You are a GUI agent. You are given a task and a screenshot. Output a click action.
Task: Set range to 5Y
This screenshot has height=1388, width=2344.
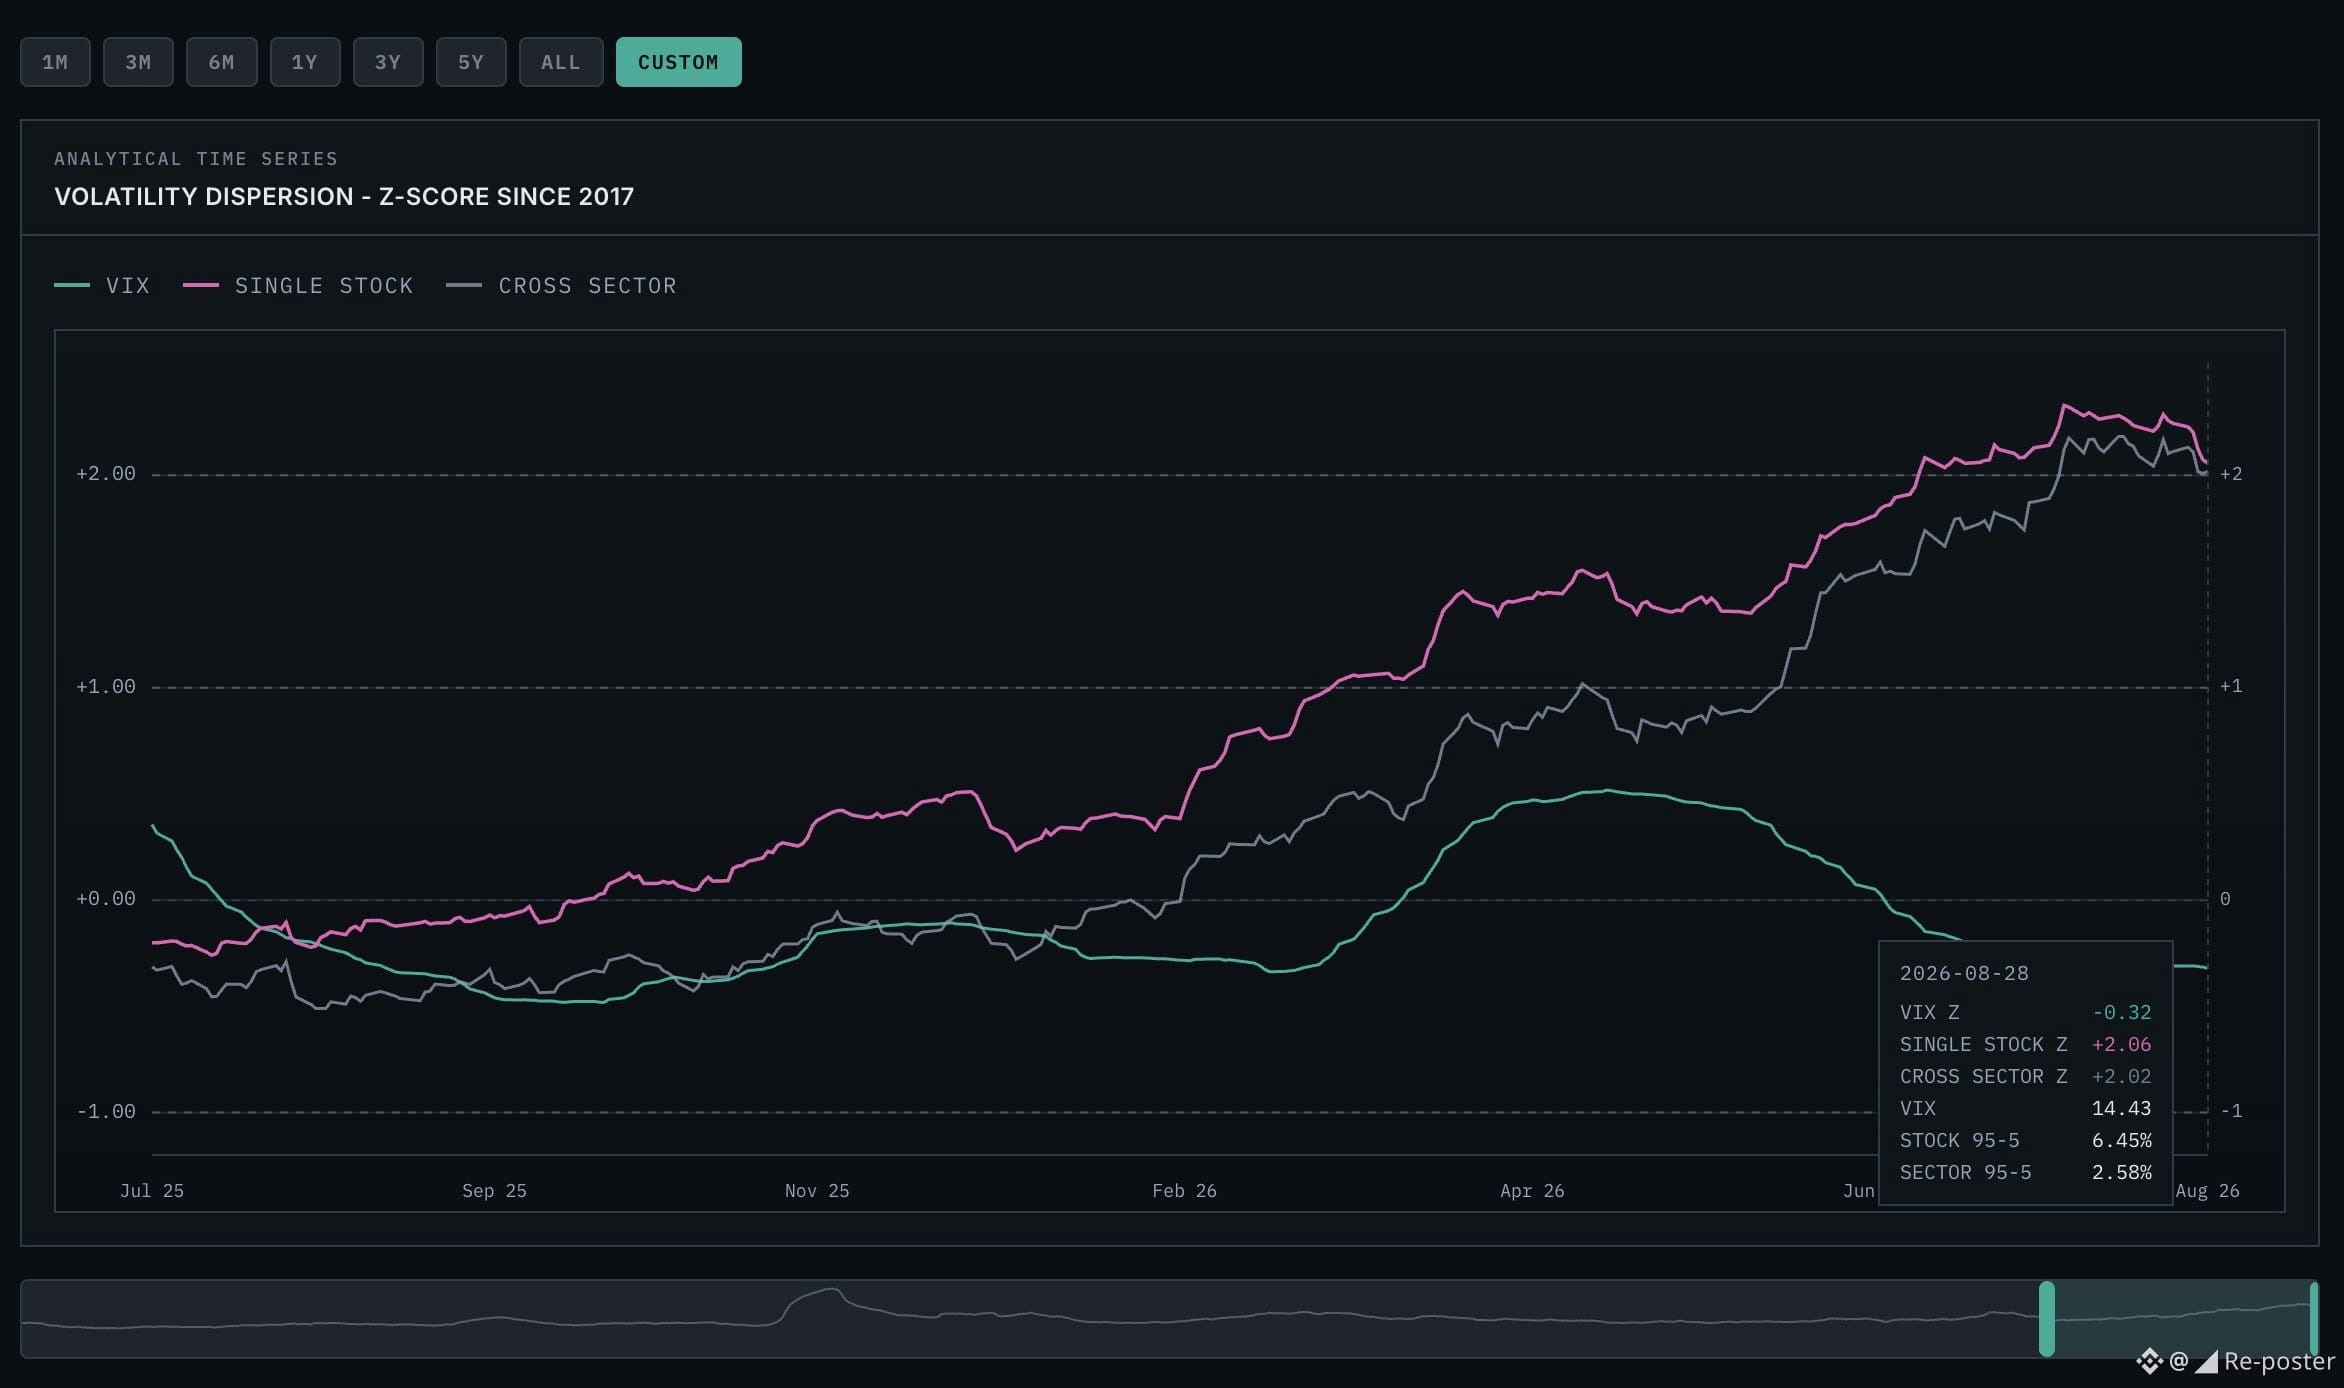point(471,62)
